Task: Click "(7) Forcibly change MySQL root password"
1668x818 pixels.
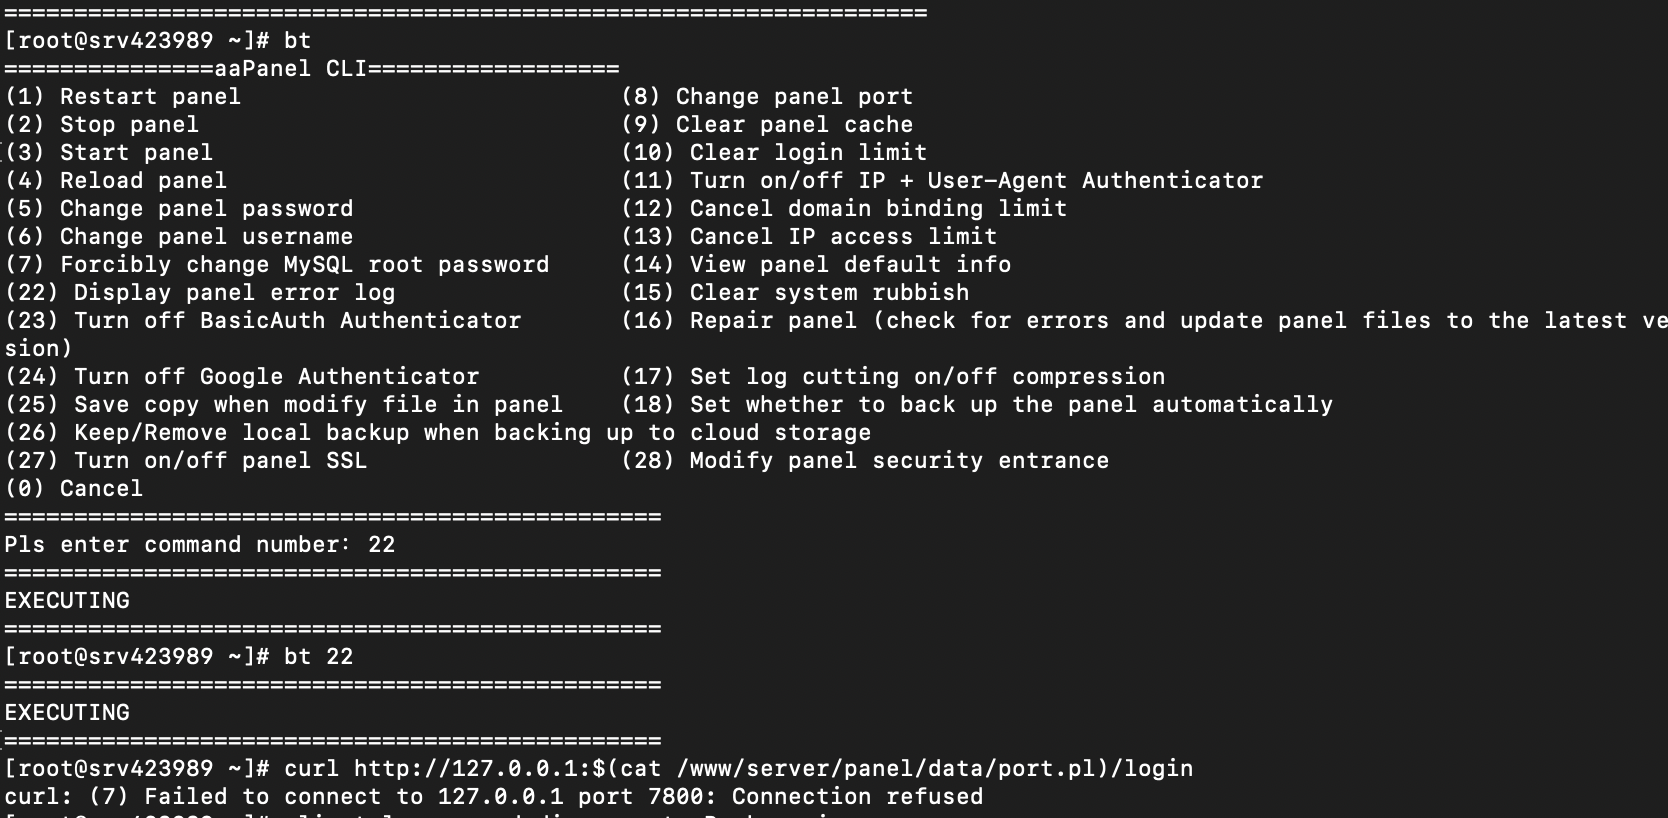Action: click(x=277, y=265)
